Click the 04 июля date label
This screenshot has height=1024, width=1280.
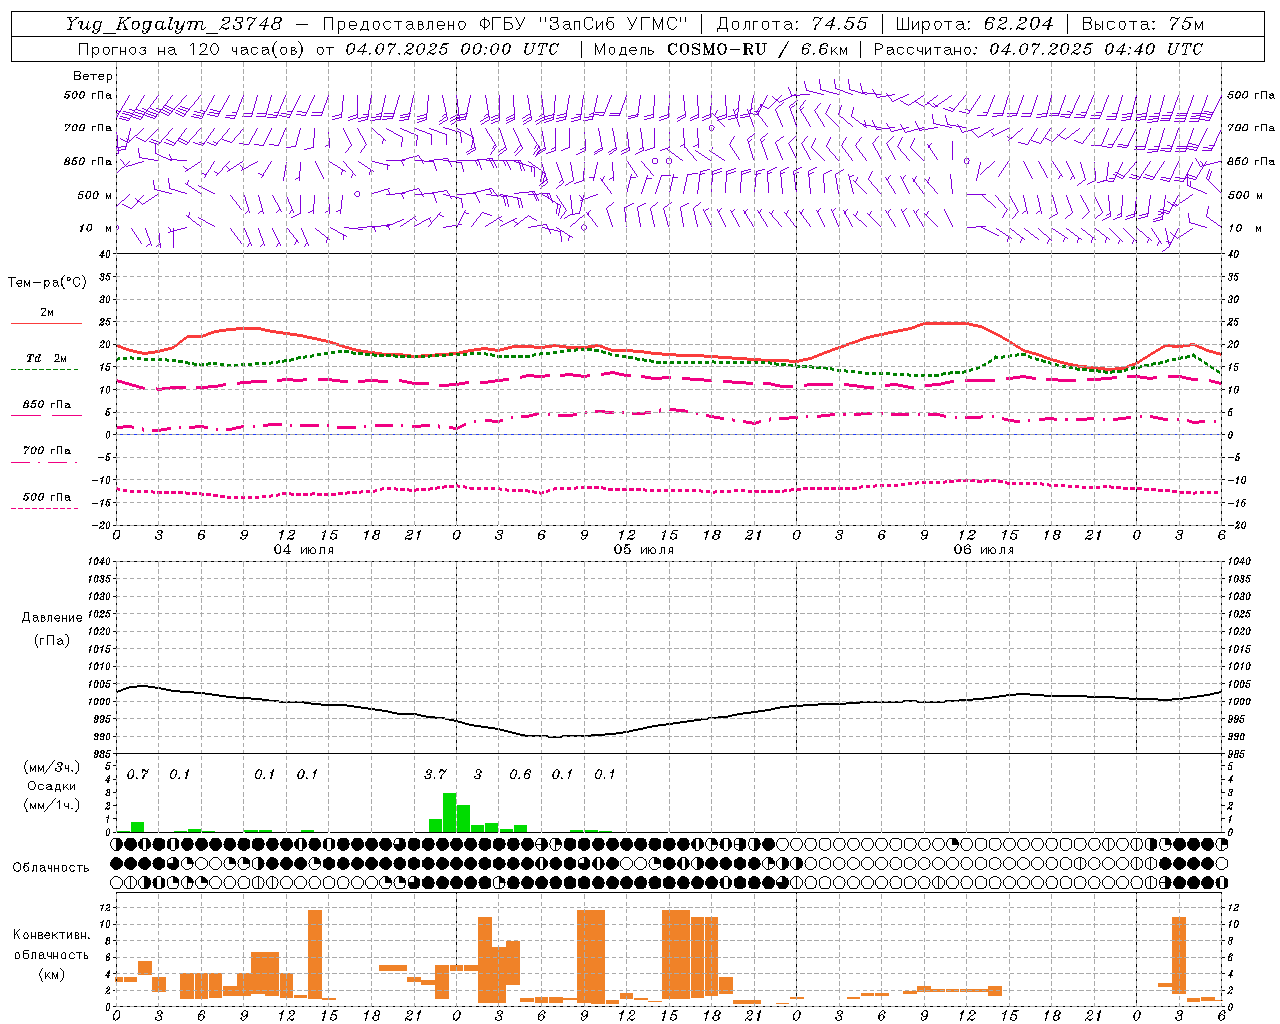click(304, 550)
